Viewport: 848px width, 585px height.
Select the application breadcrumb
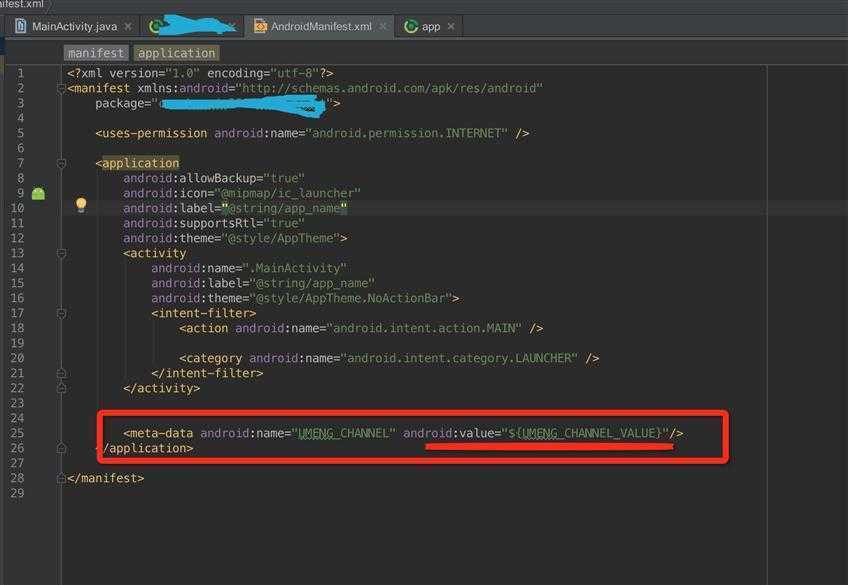point(176,53)
